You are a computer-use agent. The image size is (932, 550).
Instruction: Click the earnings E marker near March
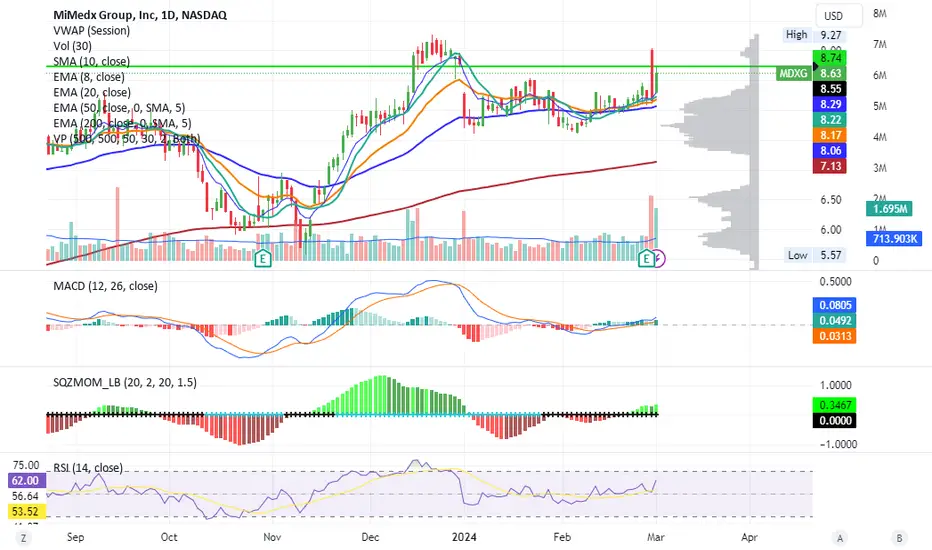(x=646, y=259)
